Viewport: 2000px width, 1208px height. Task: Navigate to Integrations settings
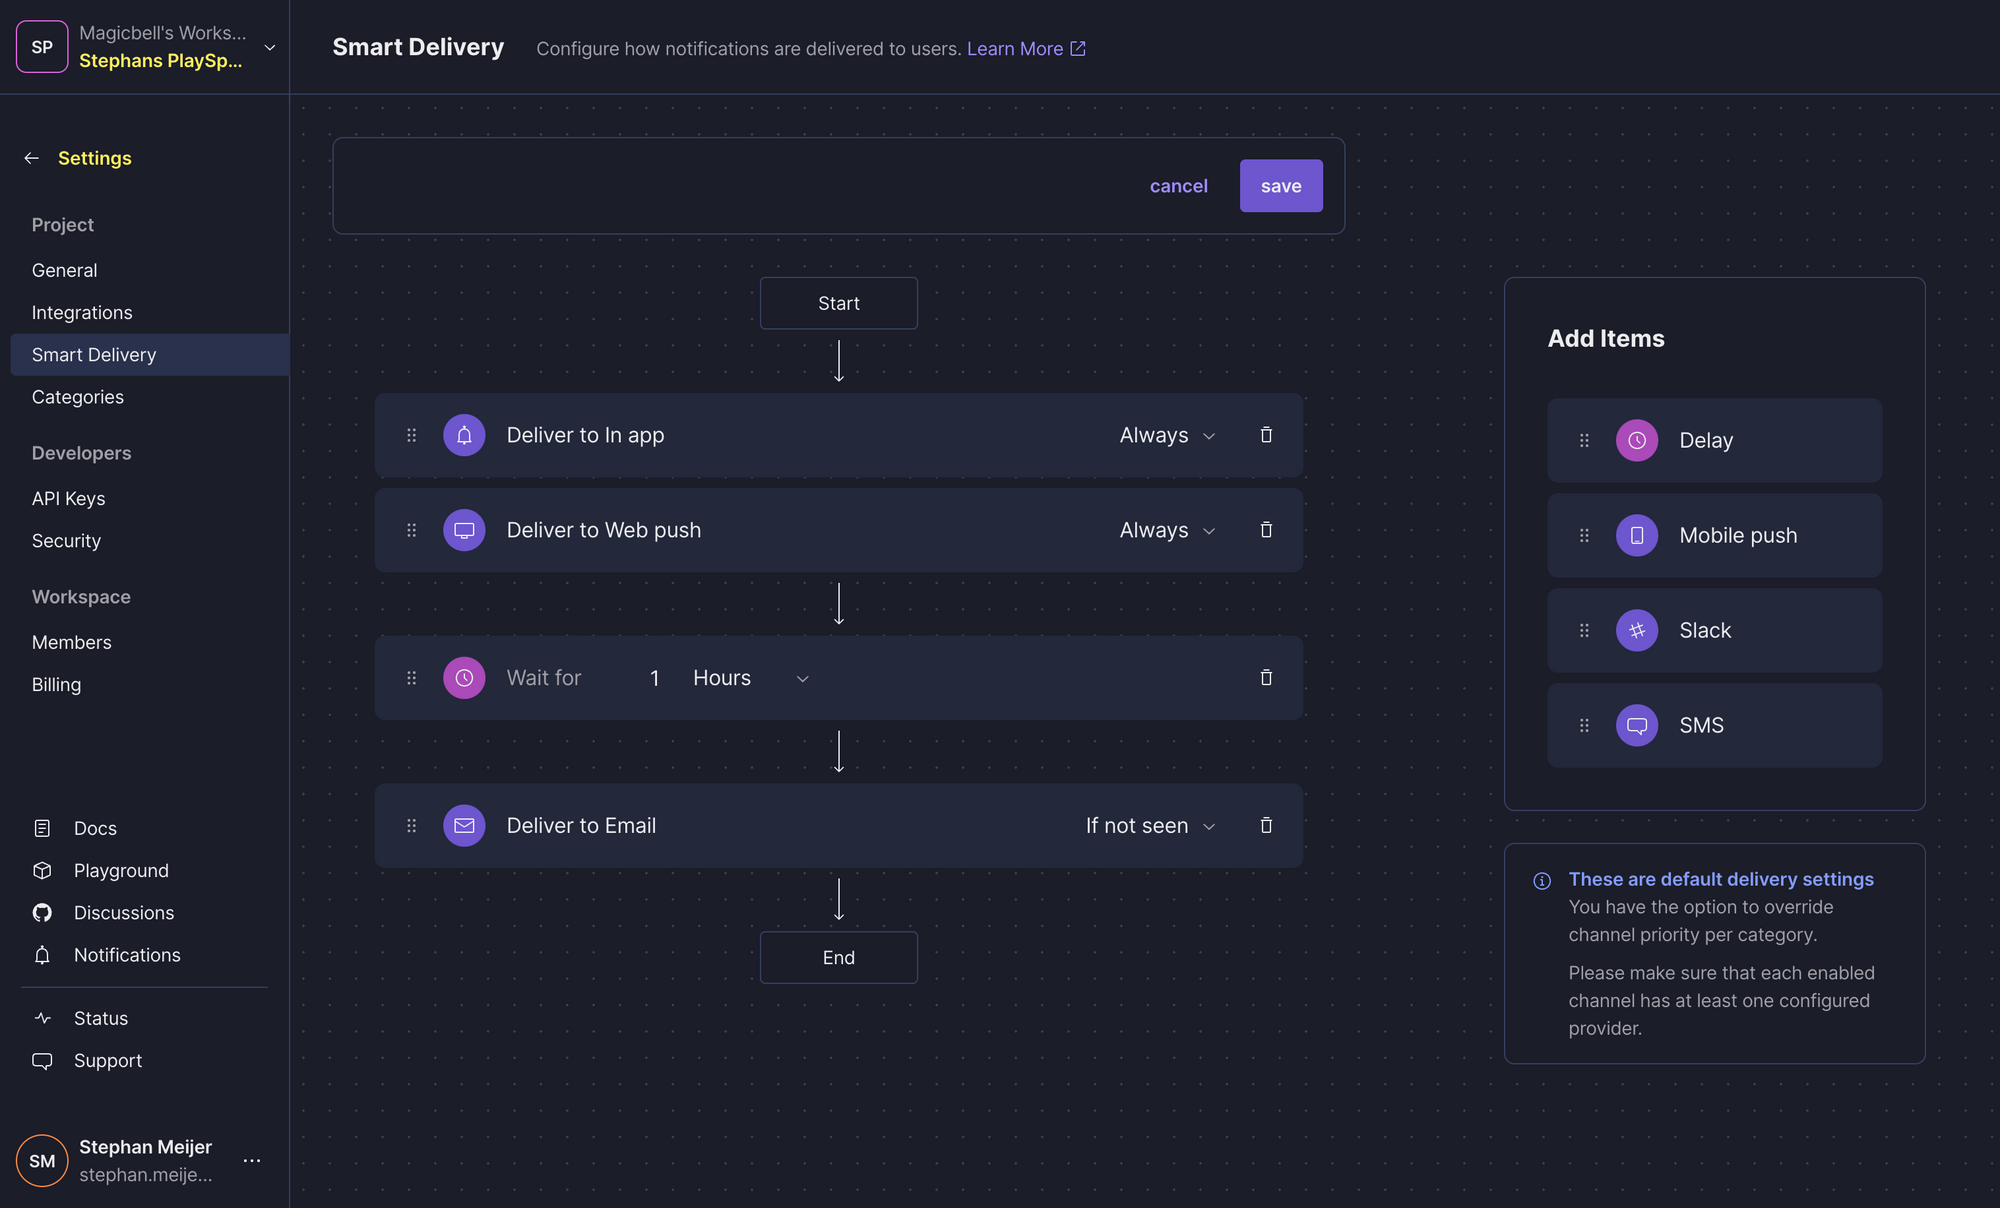82,312
